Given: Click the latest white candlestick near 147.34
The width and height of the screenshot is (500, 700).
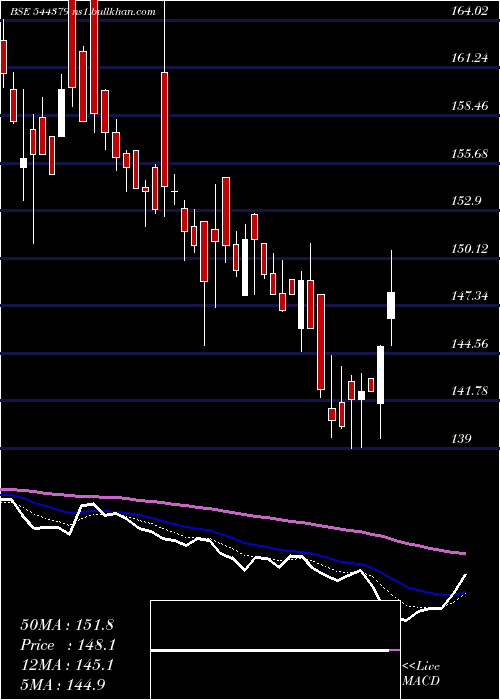Looking at the screenshot, I should (x=391, y=305).
